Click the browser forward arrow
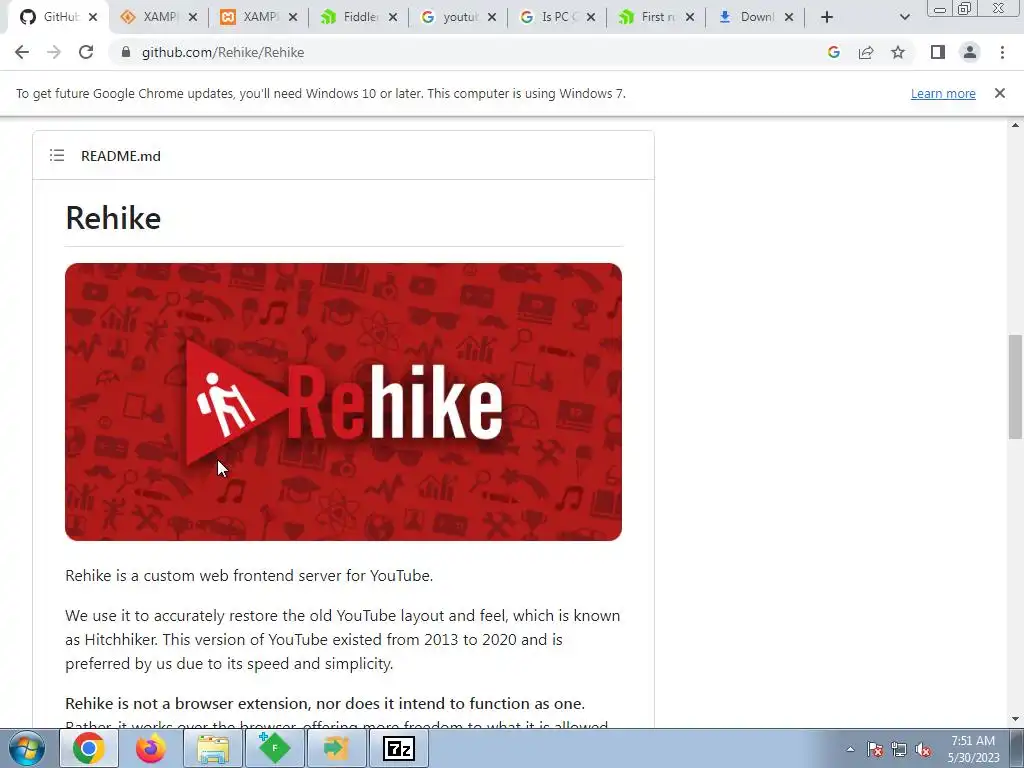This screenshot has width=1024, height=768. tap(54, 52)
